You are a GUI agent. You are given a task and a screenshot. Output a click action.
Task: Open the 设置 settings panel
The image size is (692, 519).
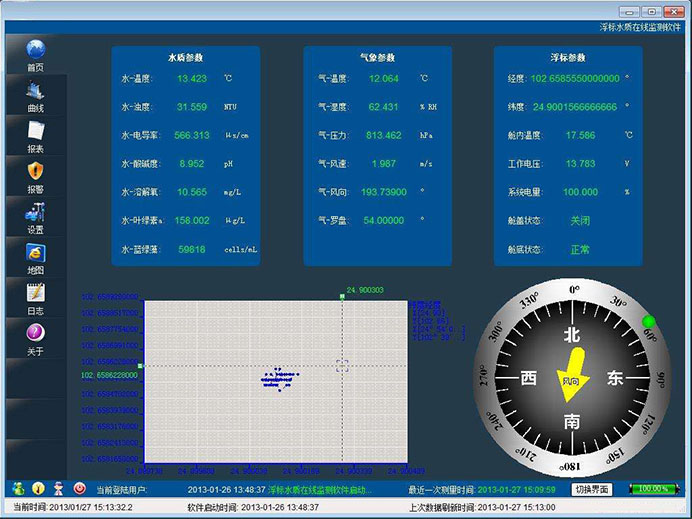pyautogui.click(x=36, y=214)
